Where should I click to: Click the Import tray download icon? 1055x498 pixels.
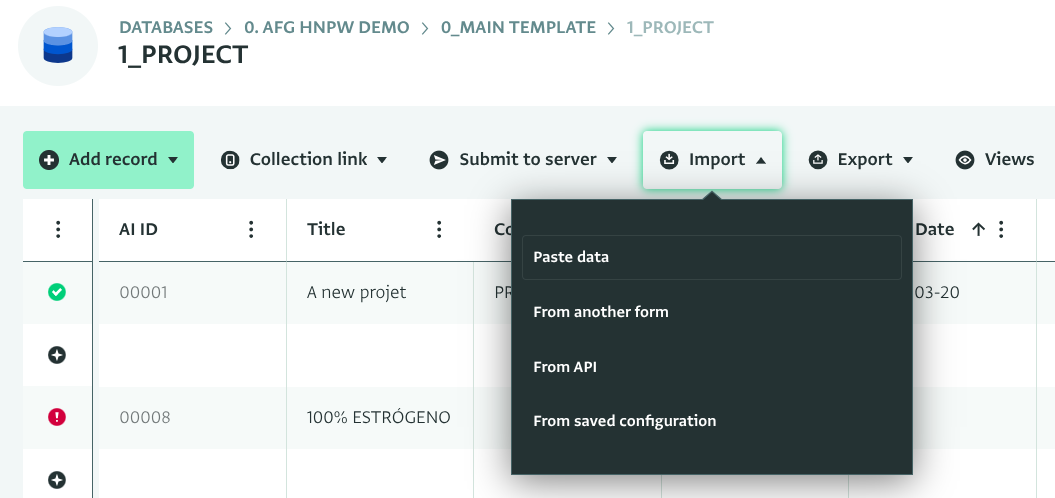tap(669, 160)
